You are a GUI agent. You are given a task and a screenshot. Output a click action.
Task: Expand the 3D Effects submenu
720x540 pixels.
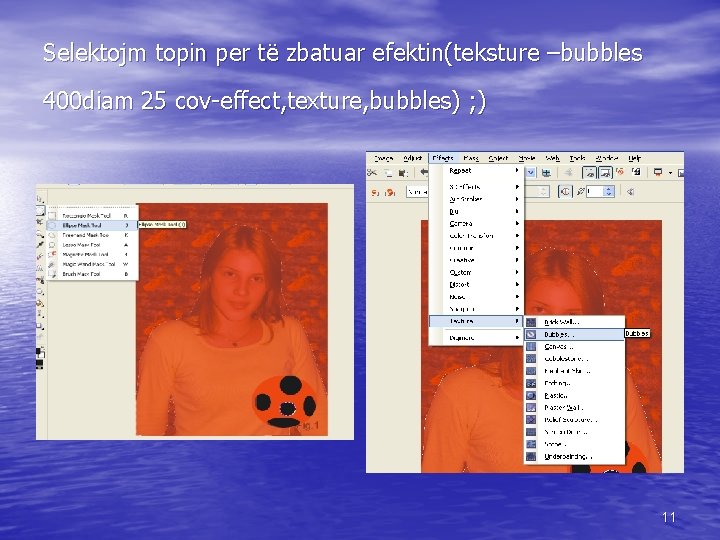(476, 187)
